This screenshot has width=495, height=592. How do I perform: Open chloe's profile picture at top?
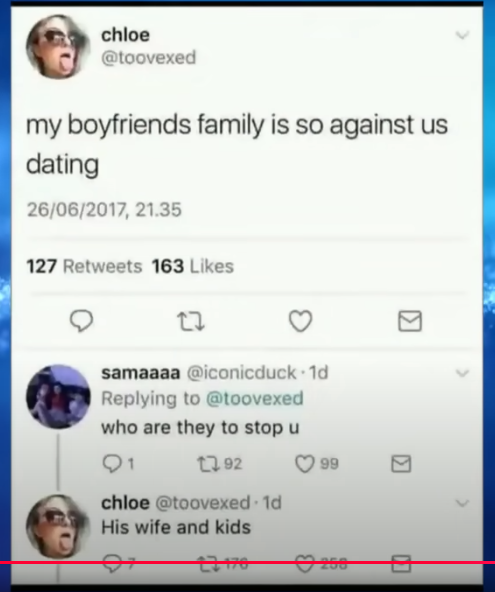(58, 47)
